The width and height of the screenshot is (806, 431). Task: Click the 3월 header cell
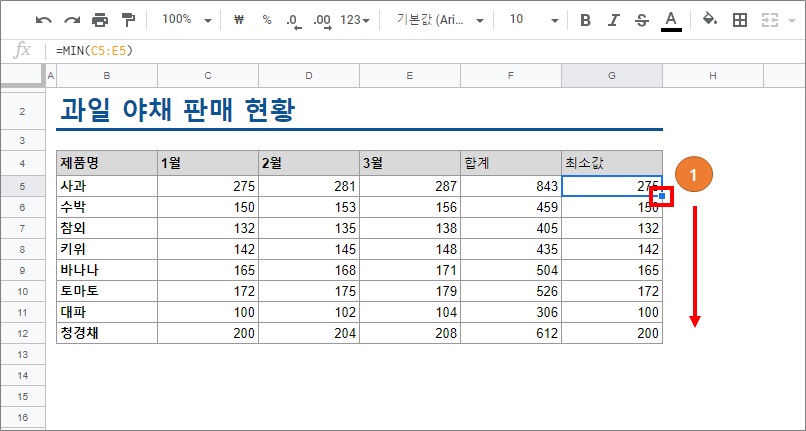click(410, 164)
